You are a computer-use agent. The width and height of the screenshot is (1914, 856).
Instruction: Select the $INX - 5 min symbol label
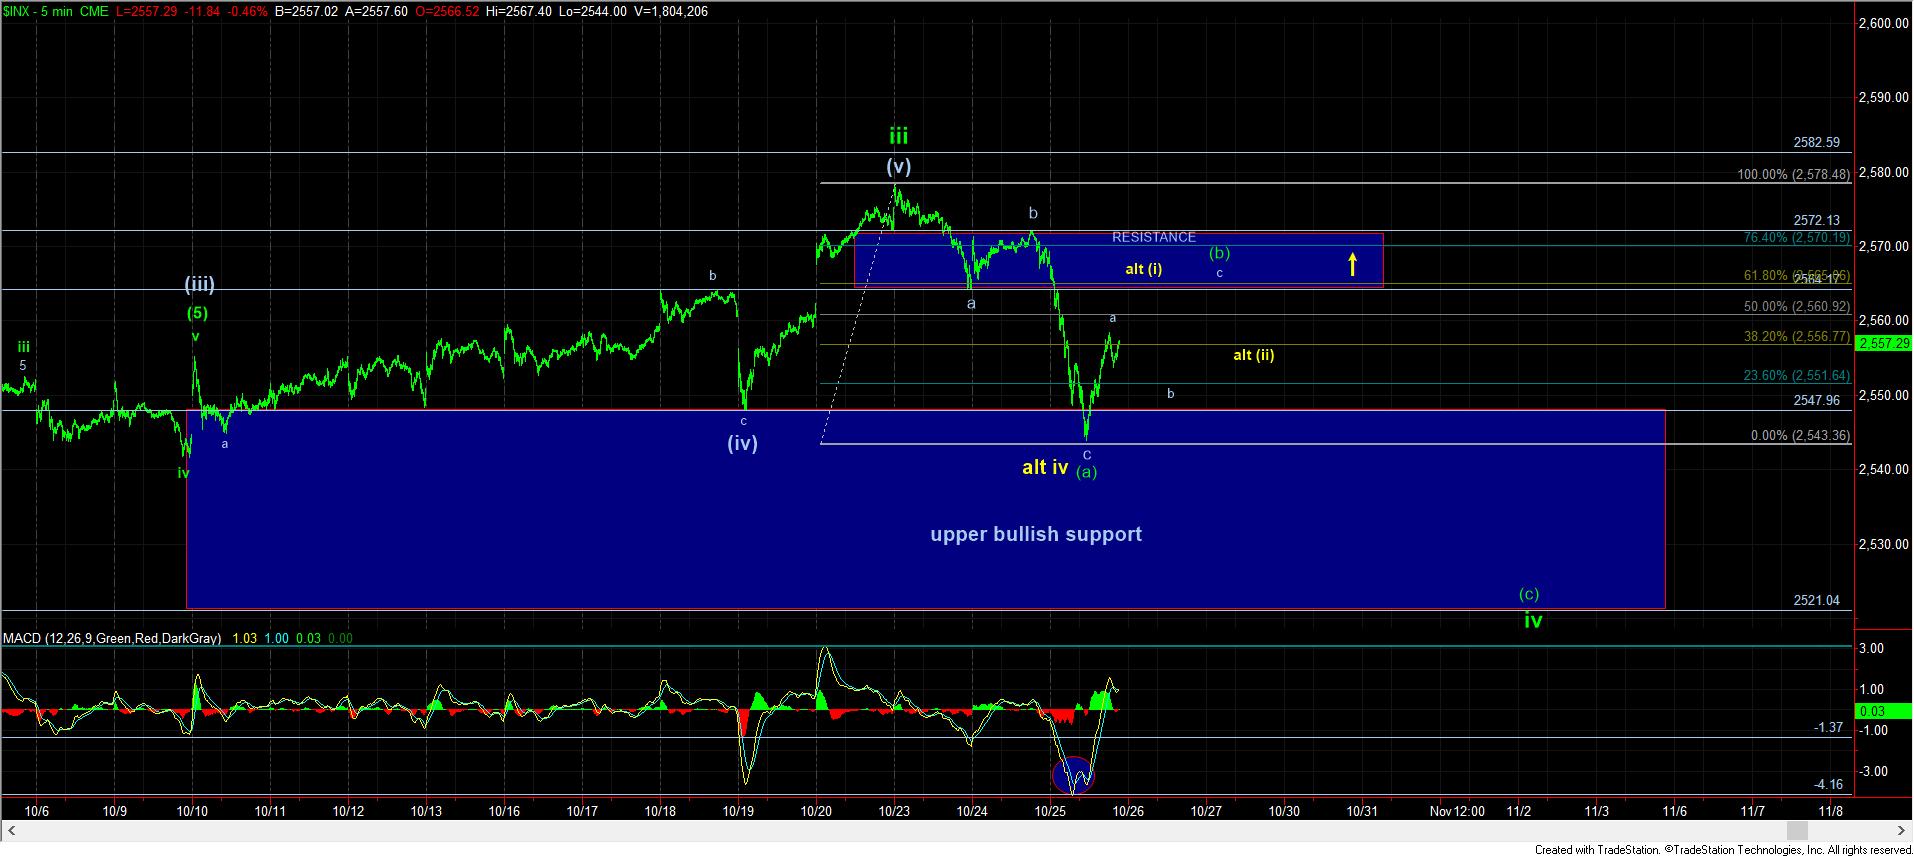pos(55,11)
